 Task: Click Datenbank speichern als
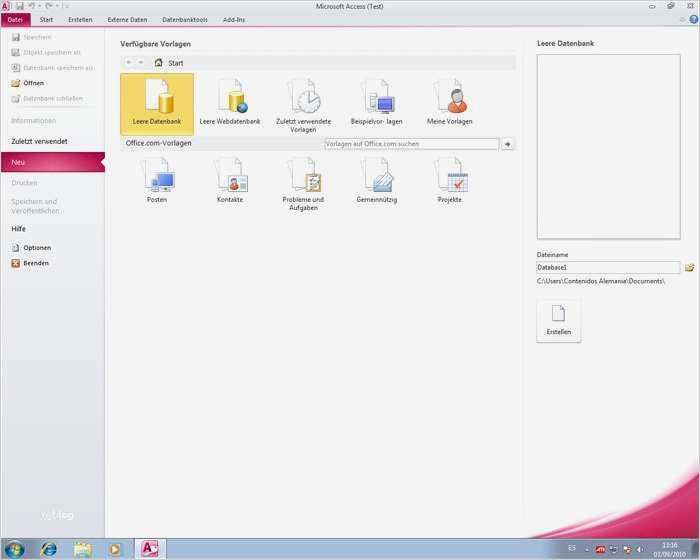click(x=53, y=67)
